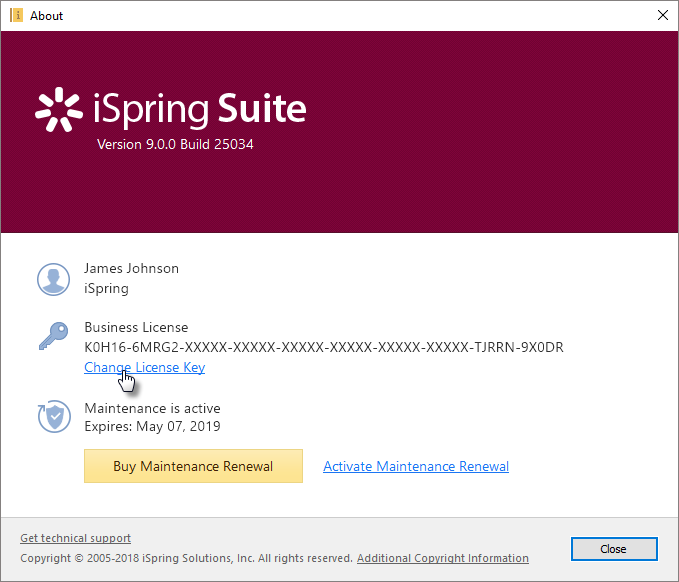Select the license key text K0H16-6MRG2
Screen dimensions: 679x582
(324, 347)
